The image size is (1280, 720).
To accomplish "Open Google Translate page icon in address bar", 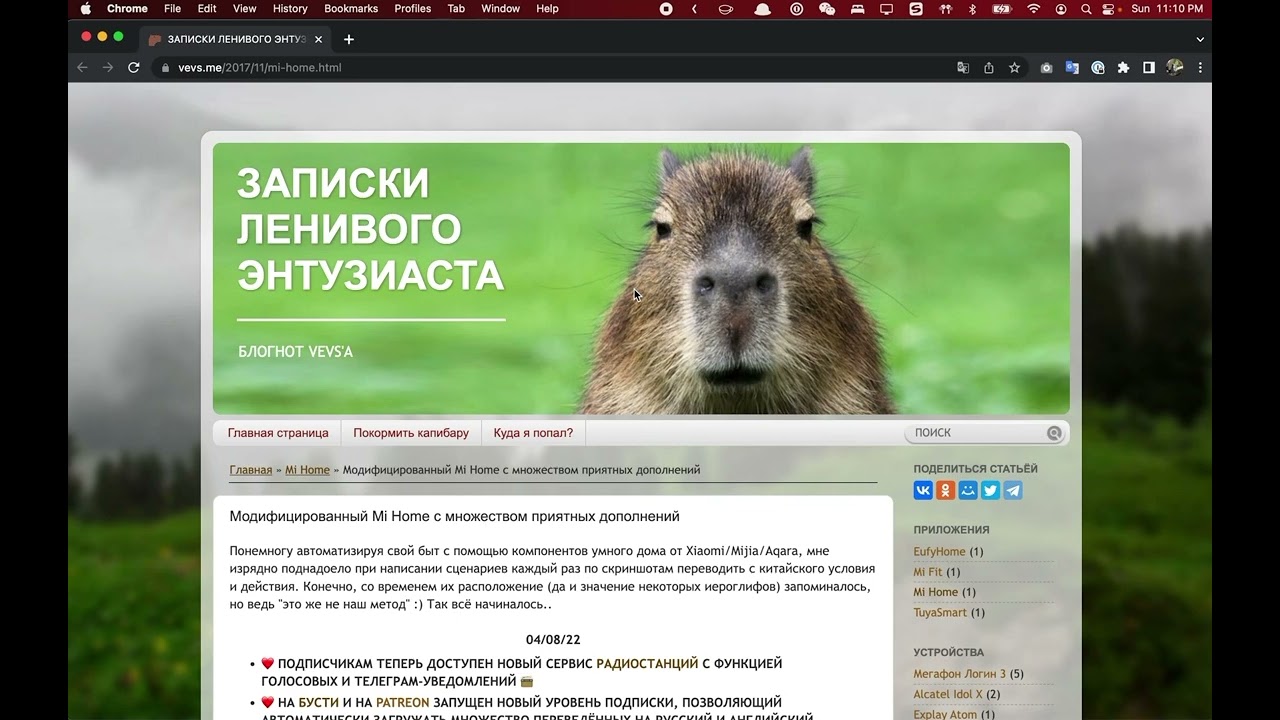I will (963, 67).
